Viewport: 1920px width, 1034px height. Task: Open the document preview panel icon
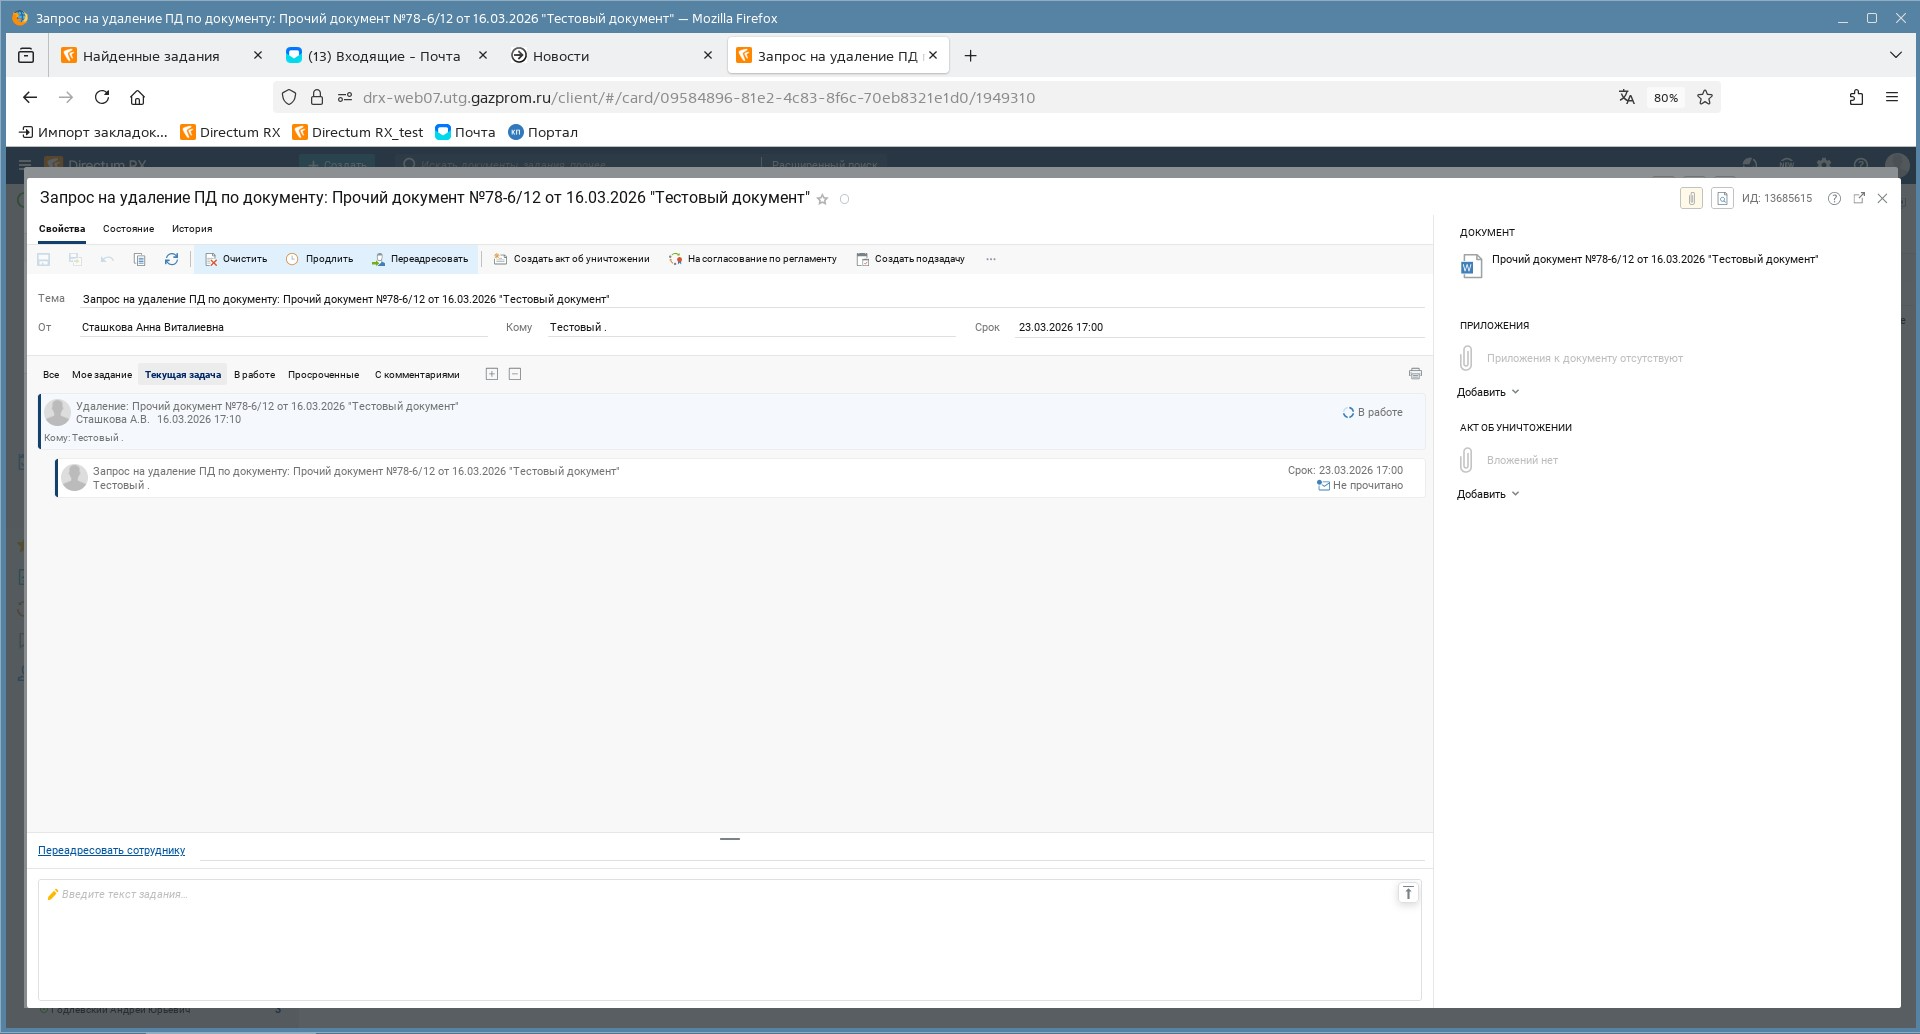pos(1722,198)
